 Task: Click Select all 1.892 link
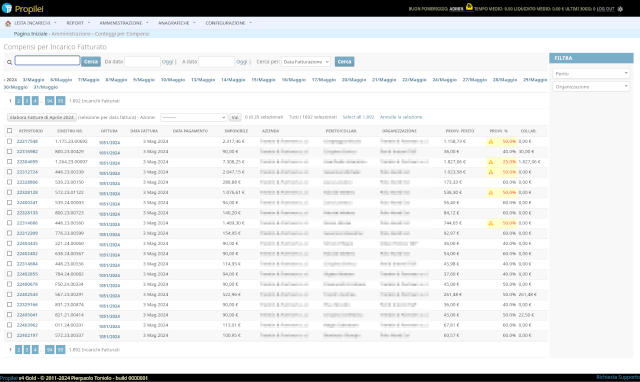358,117
